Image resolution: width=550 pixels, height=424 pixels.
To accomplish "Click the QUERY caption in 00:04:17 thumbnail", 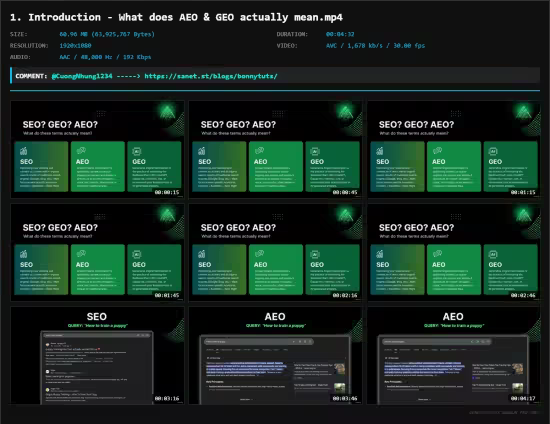I will [454, 326].
